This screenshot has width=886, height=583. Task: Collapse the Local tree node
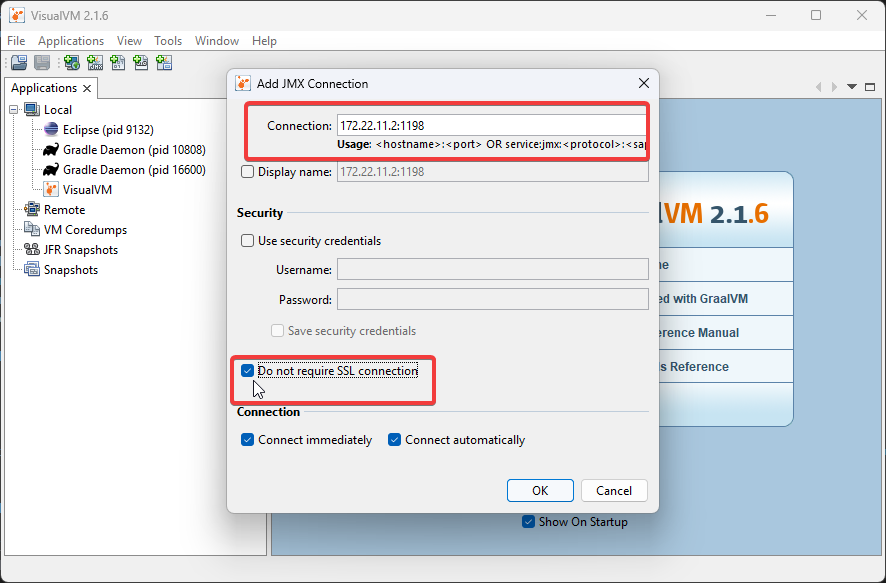pyautogui.click(x=15, y=110)
